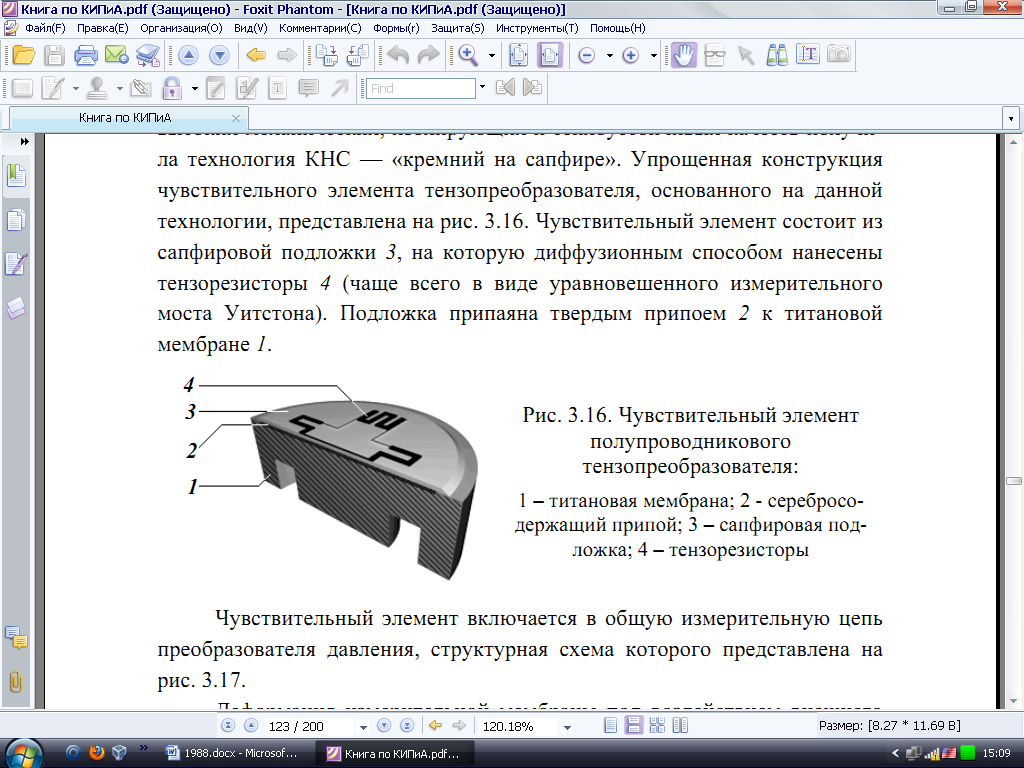Switch to 1988.docx Word taskbar button

pyautogui.click(x=233, y=753)
